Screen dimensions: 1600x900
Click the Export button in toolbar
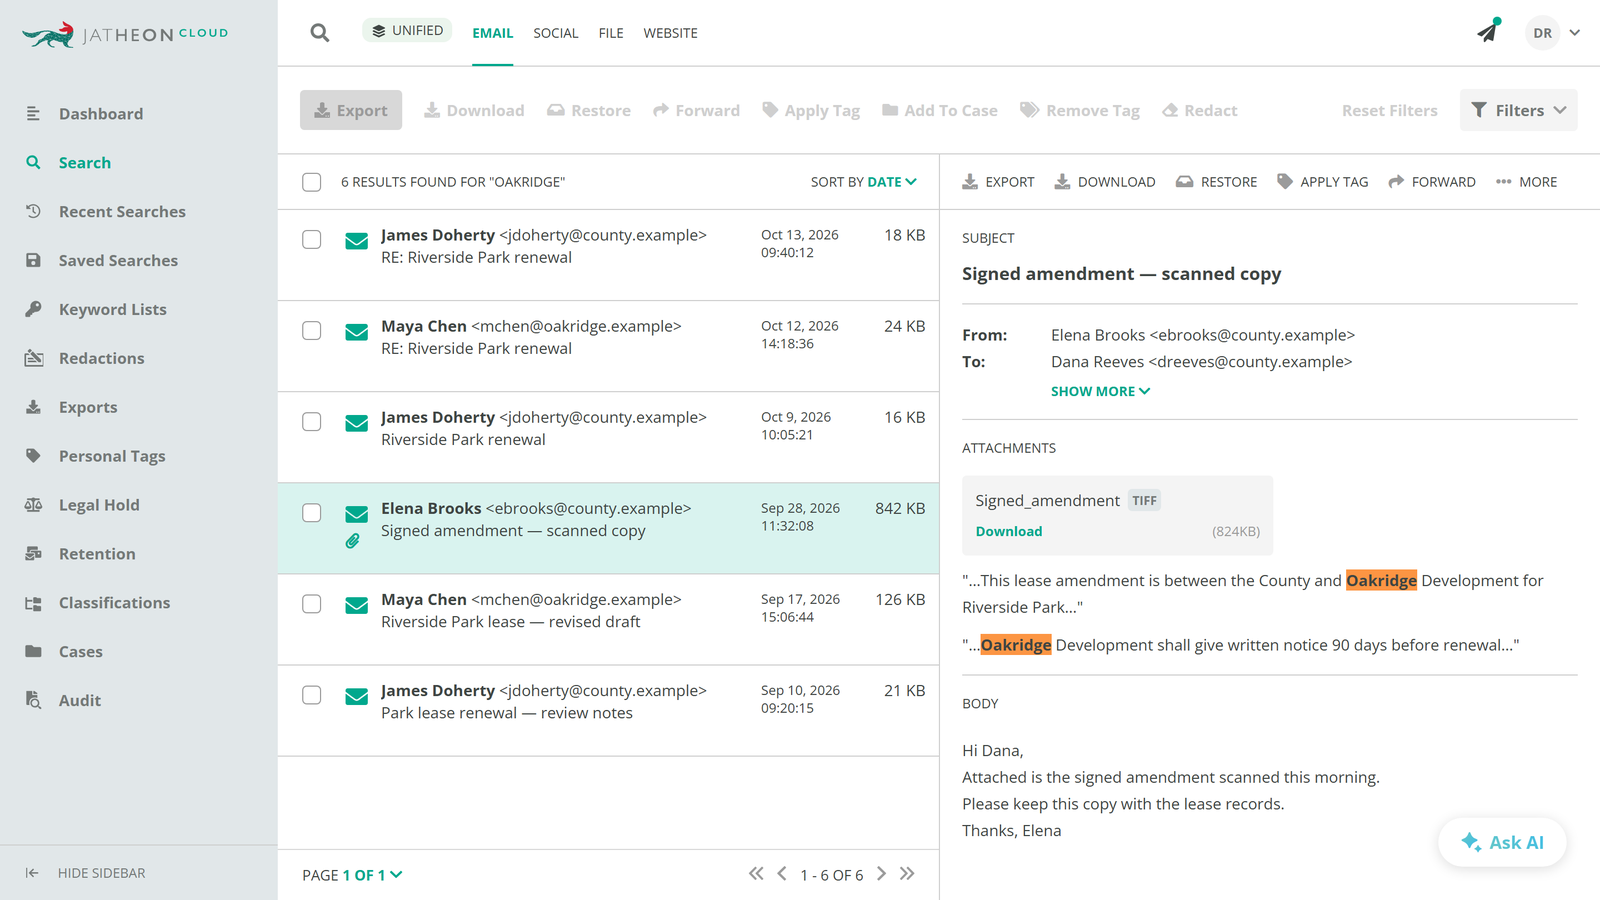coord(351,110)
